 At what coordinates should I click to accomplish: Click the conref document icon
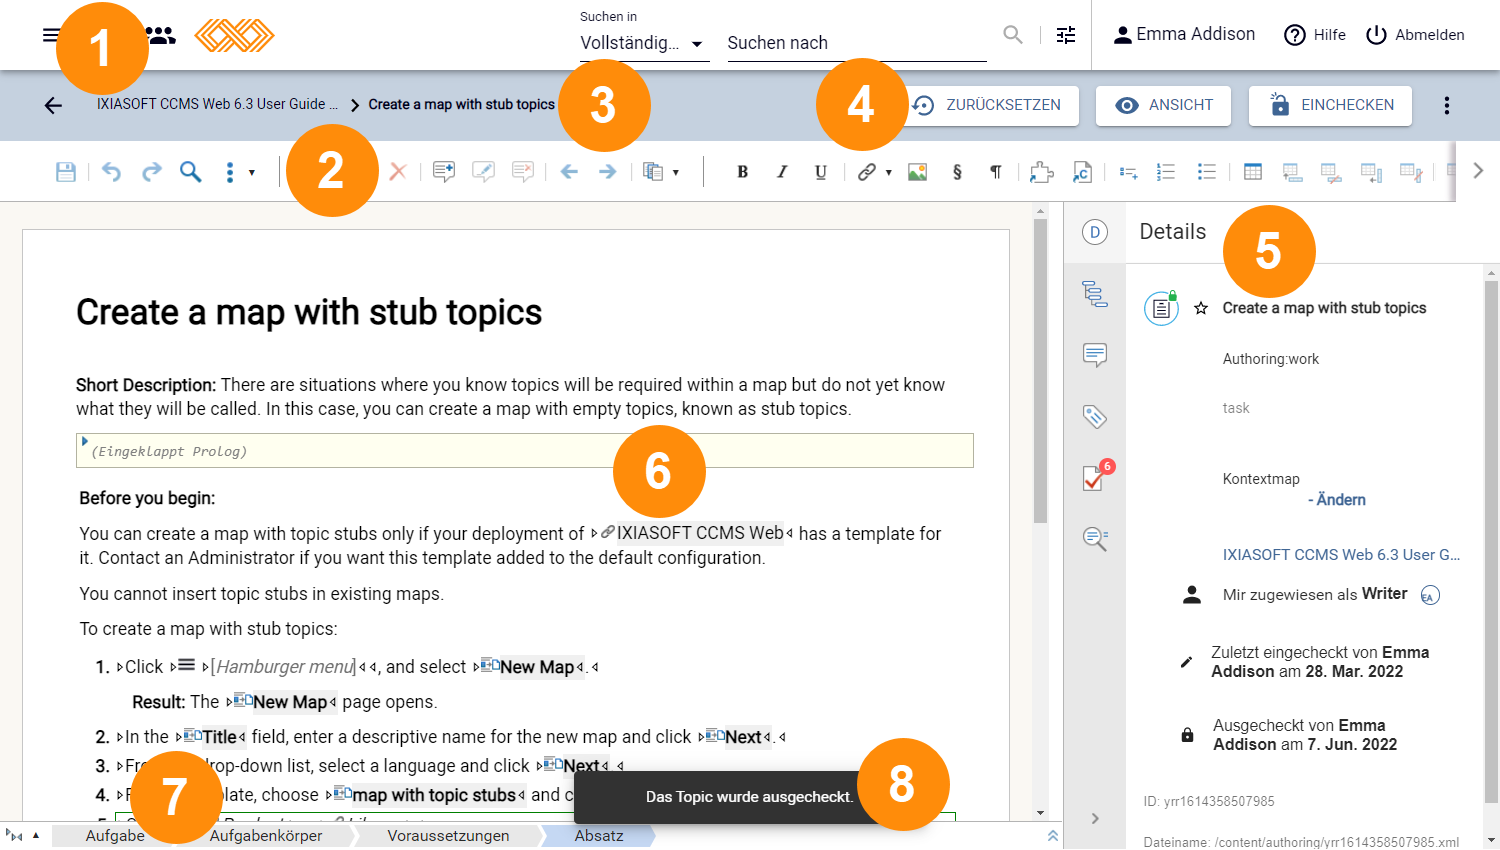tap(1082, 172)
